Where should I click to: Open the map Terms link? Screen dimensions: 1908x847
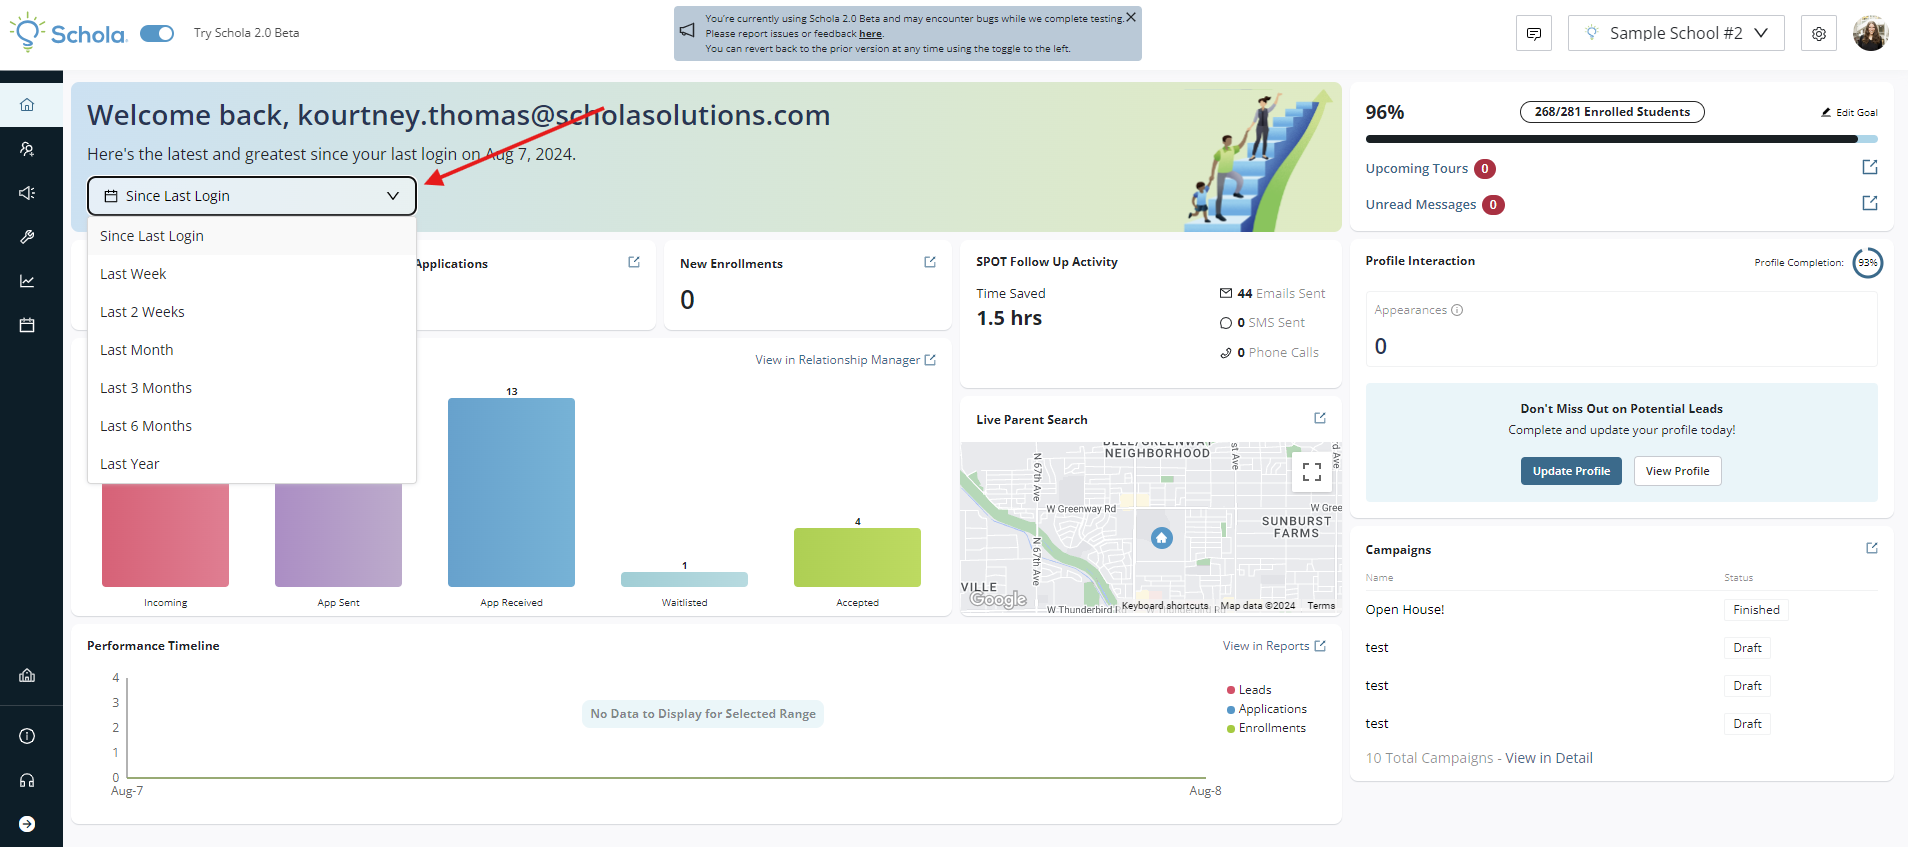pyautogui.click(x=1321, y=606)
